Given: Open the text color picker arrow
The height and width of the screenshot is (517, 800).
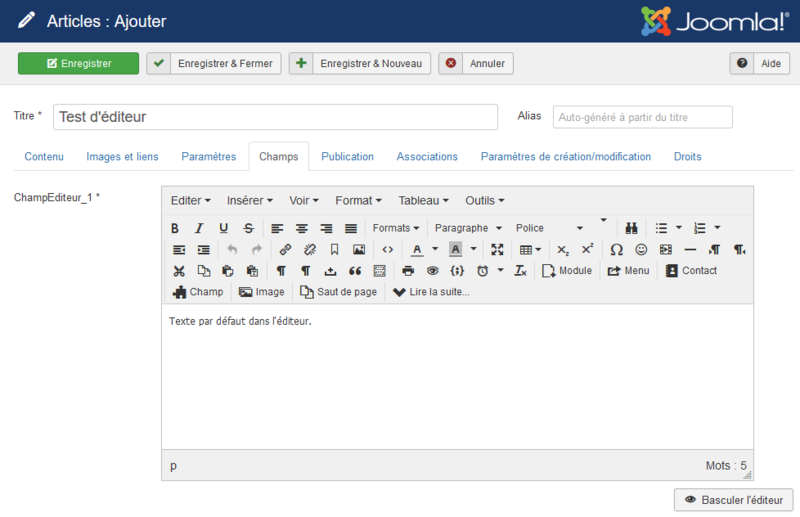Looking at the screenshot, I should (x=435, y=249).
